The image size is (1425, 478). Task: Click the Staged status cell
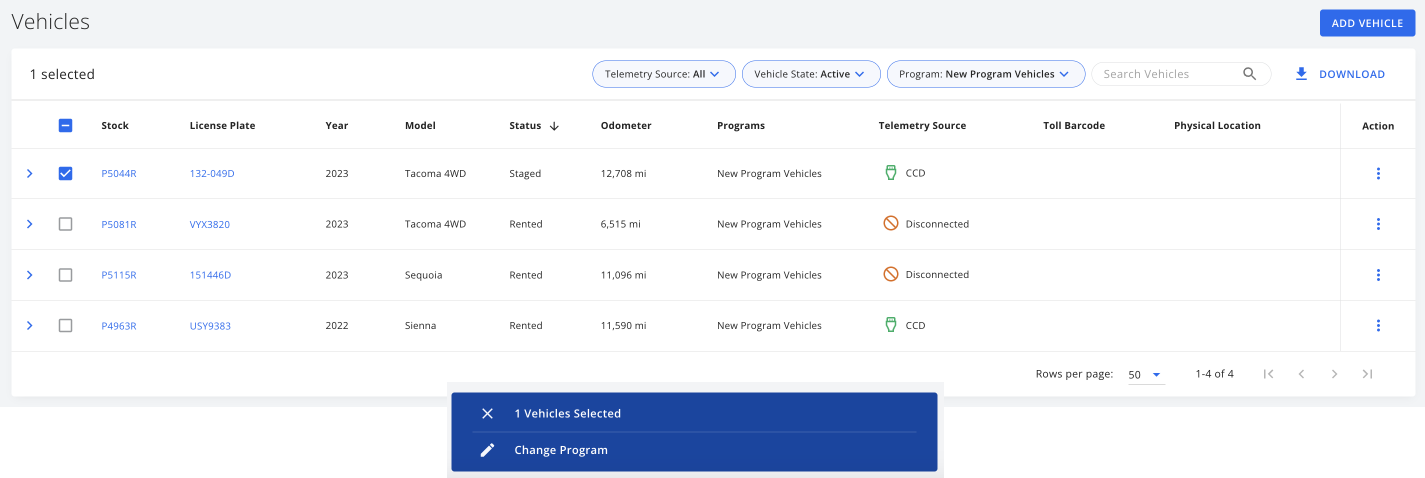pos(525,174)
